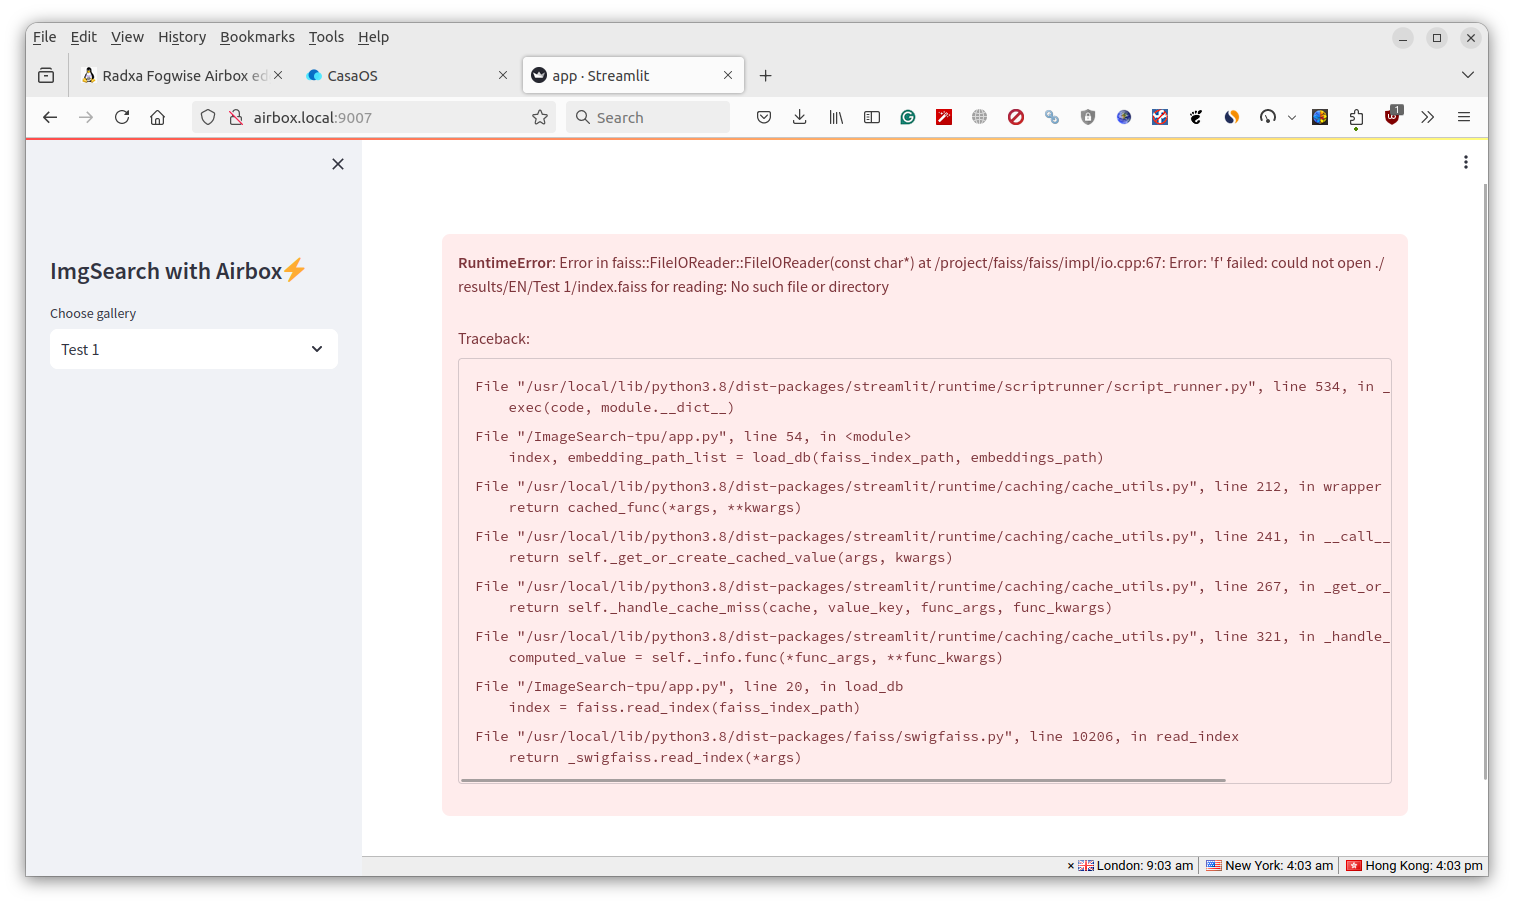The image size is (1514, 905).
Task: Click the orange and blue circle extension icon
Action: pyautogui.click(x=1232, y=117)
